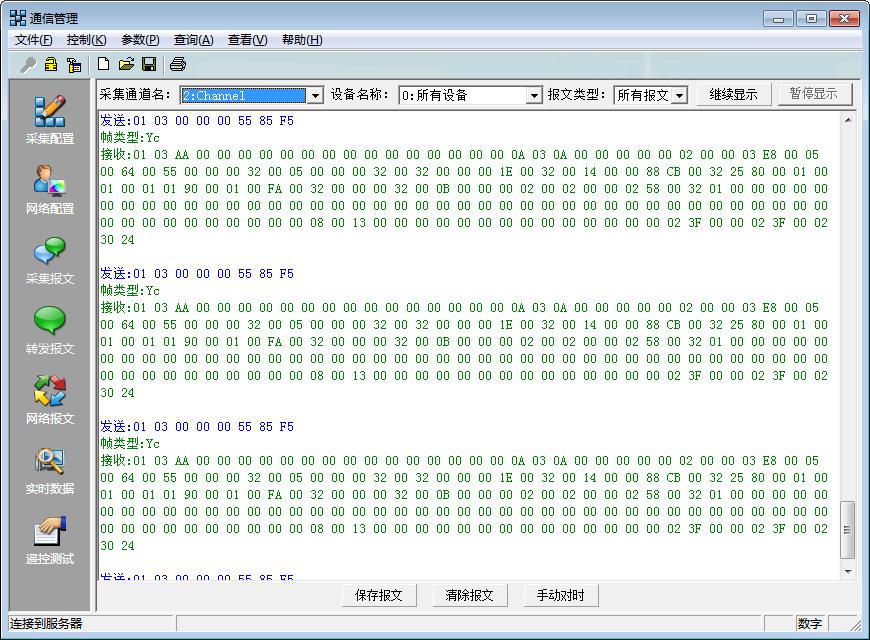Click the tree-structure icon in toolbar
The image size is (870, 640).
tap(74, 65)
